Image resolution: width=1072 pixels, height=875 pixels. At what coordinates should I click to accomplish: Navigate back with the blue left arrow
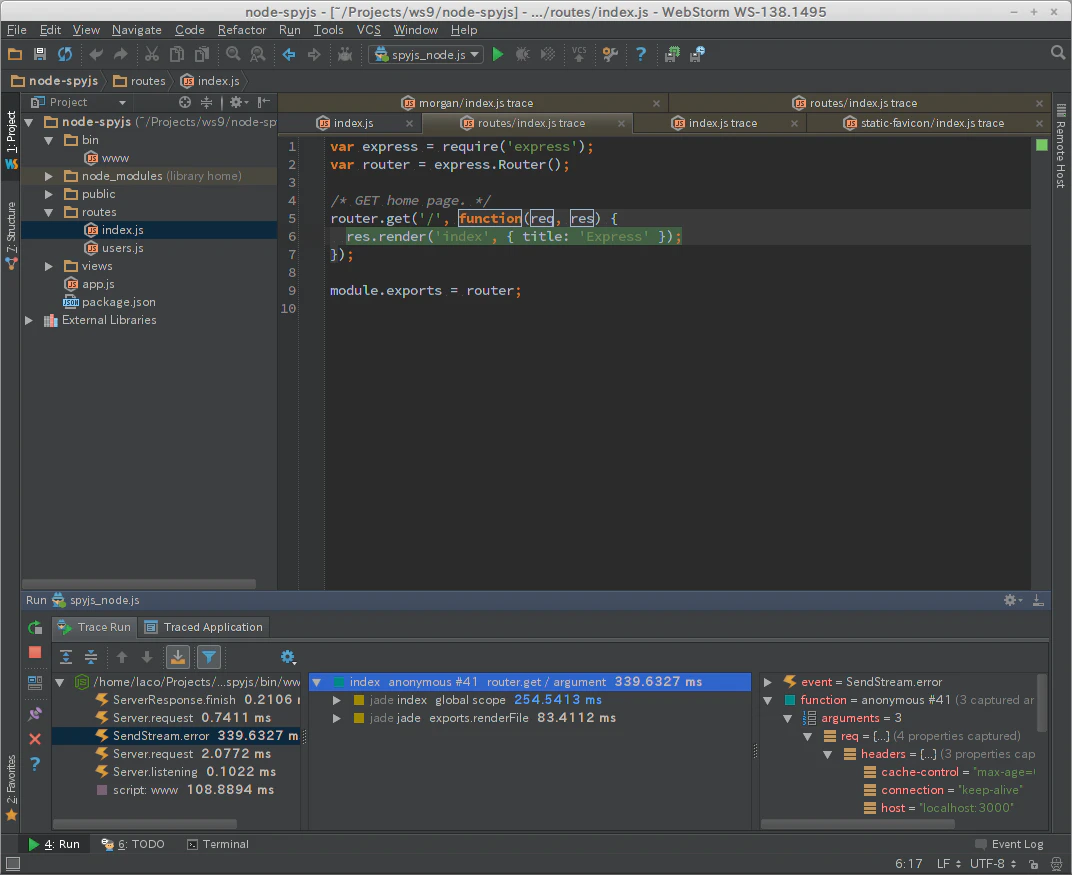[x=289, y=54]
